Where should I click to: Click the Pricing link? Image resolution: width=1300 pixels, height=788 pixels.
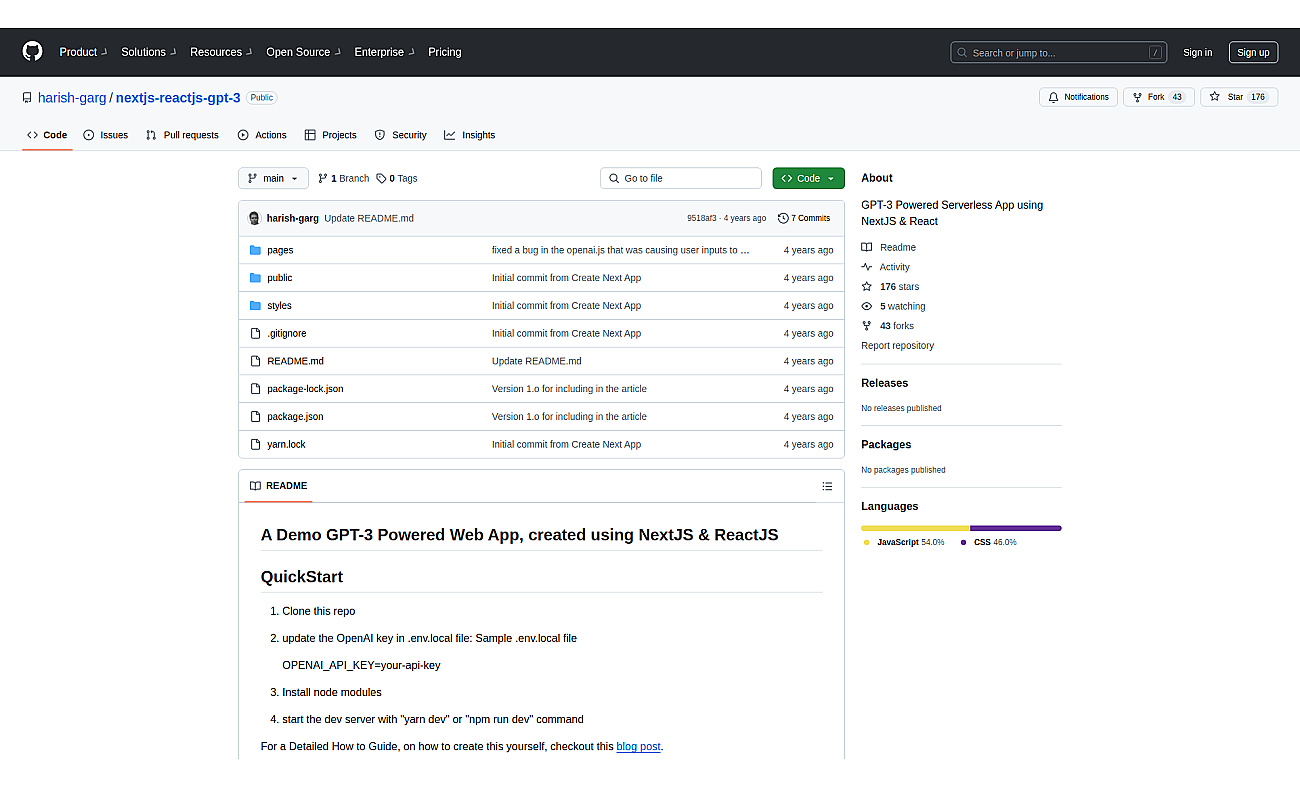coord(445,52)
